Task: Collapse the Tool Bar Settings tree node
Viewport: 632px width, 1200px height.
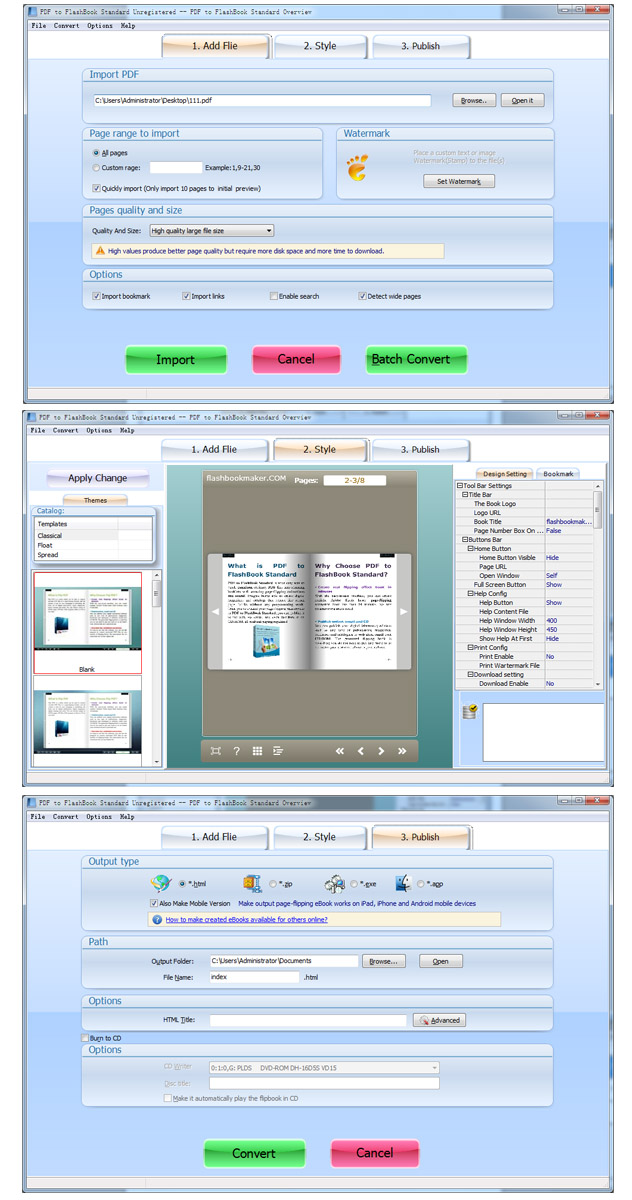Action: pos(460,486)
